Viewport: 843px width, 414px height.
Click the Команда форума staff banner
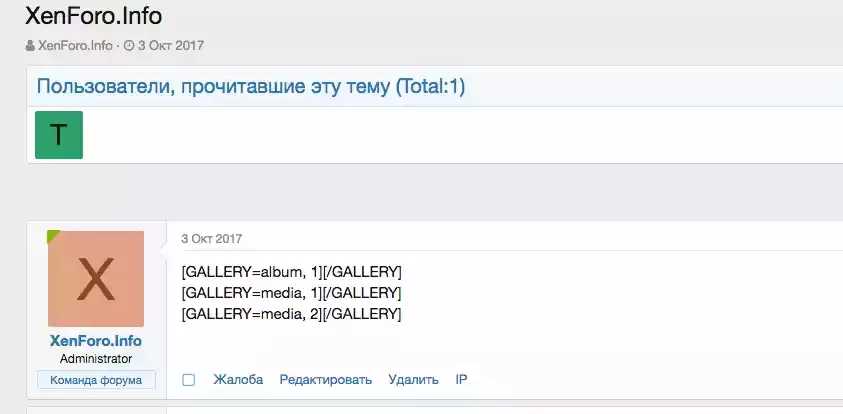click(x=96, y=380)
